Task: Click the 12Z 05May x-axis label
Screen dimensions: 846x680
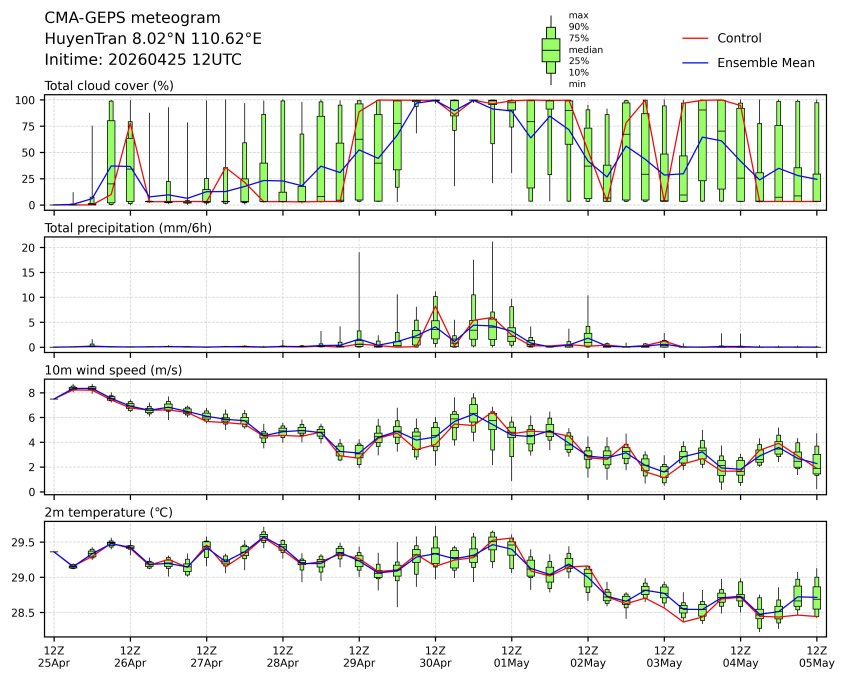Action: [x=817, y=656]
